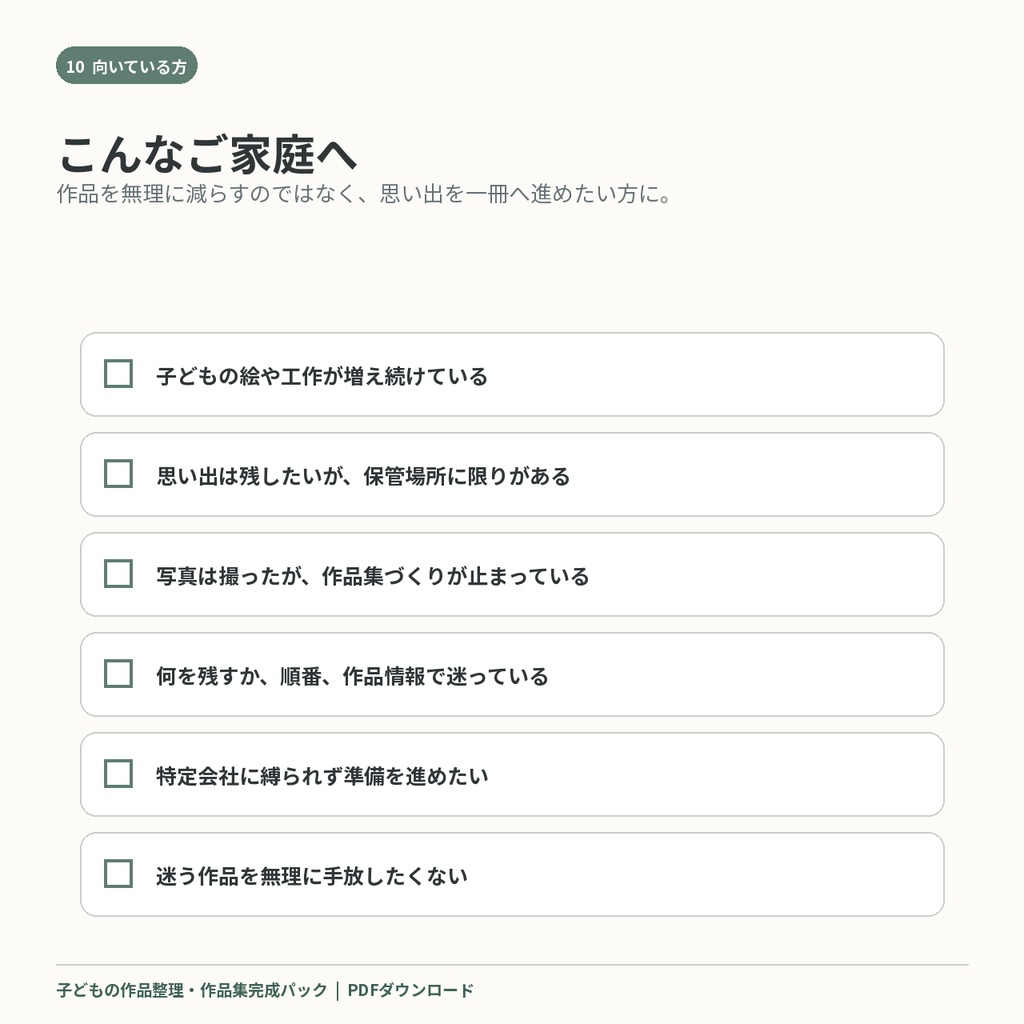Click the 子どもの絵や工作が増え続けている card text
This screenshot has width=1024, height=1024.
click(322, 377)
